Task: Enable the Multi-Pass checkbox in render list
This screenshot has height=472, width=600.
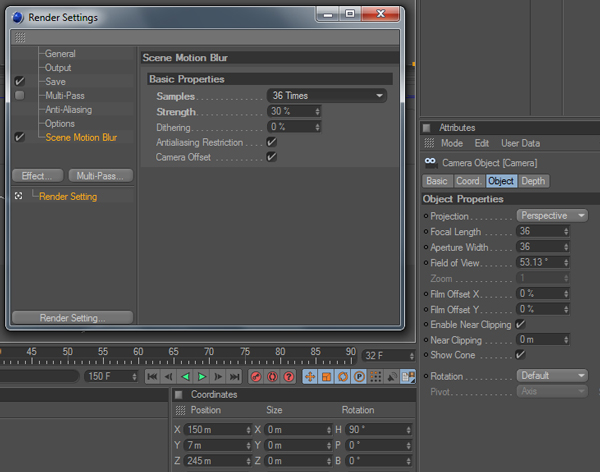Action: [x=20, y=95]
